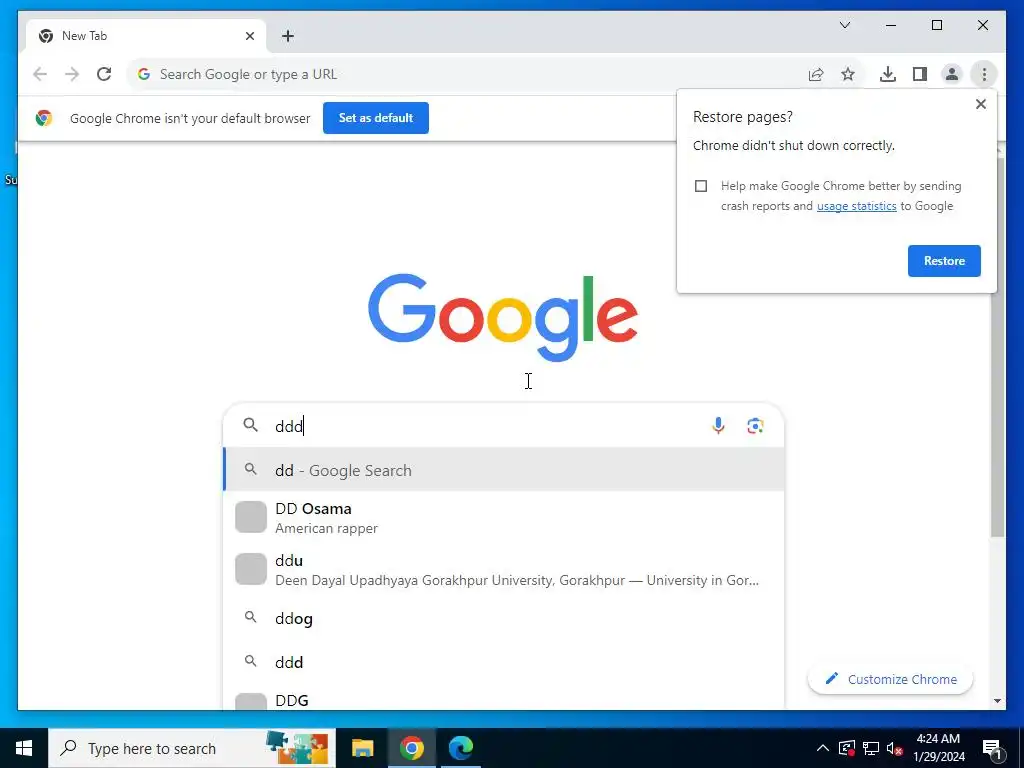Open the usage statistics link

pyautogui.click(x=856, y=206)
